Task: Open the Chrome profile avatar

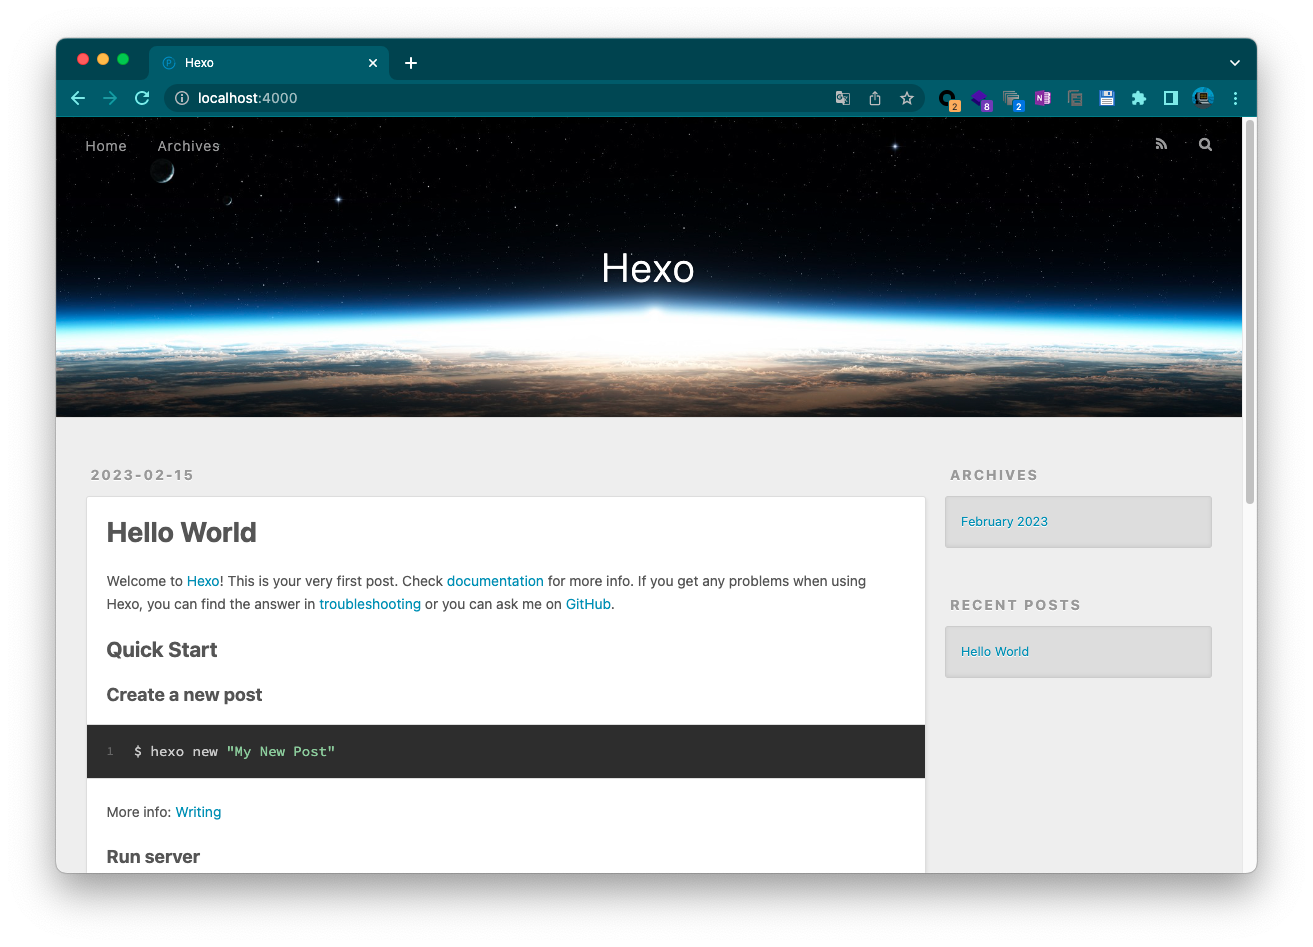Action: pyautogui.click(x=1203, y=98)
